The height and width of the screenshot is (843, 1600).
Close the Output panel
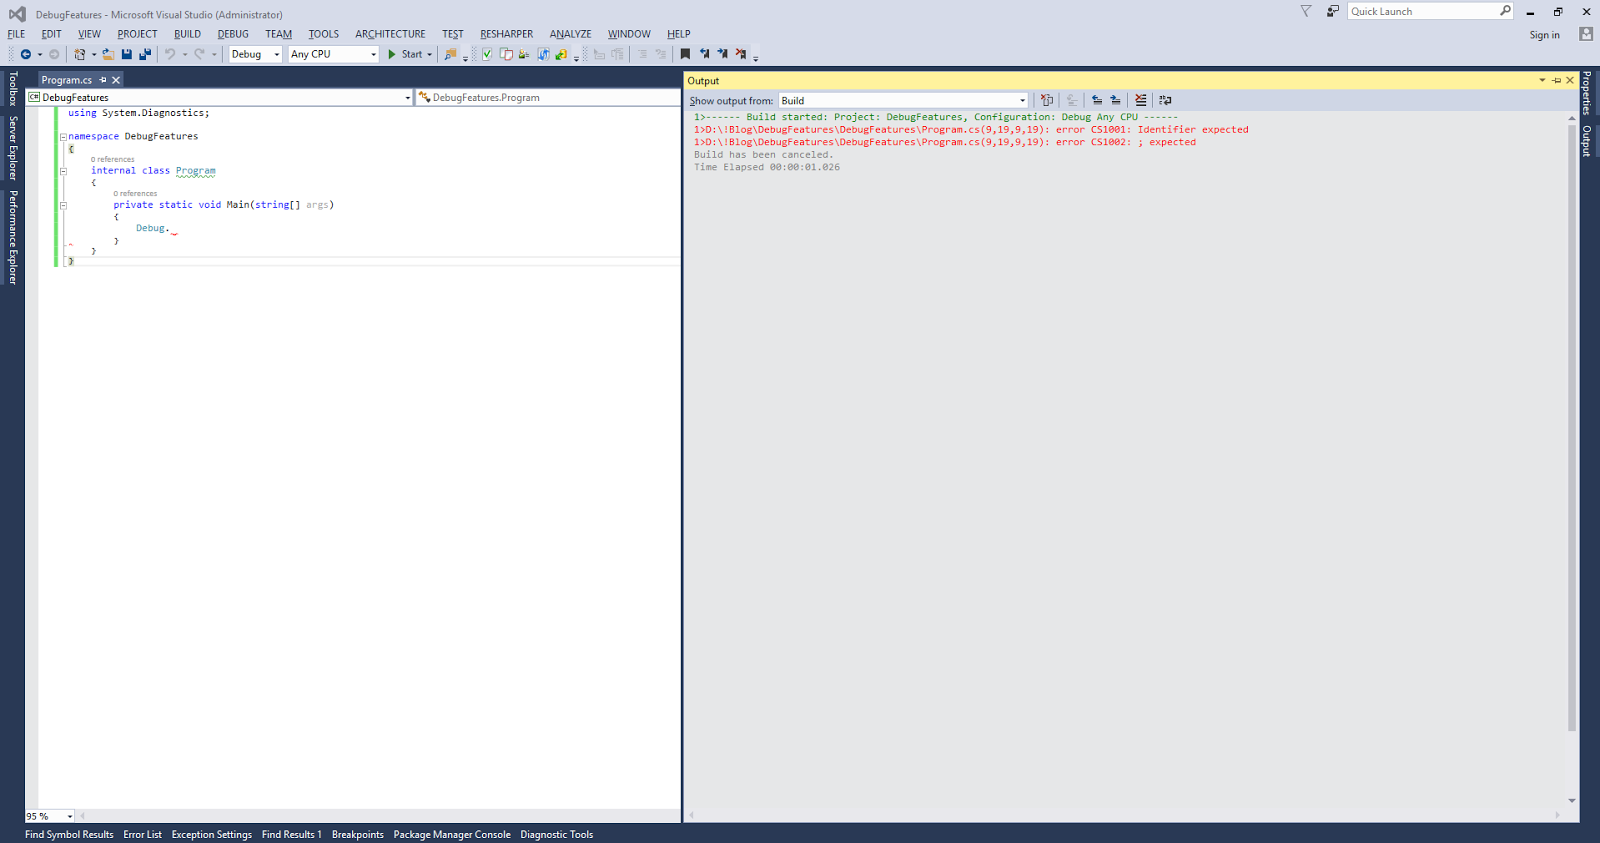click(x=1570, y=80)
